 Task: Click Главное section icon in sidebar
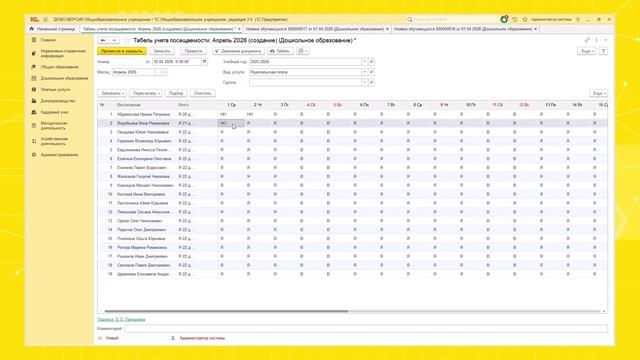pyautogui.click(x=34, y=40)
